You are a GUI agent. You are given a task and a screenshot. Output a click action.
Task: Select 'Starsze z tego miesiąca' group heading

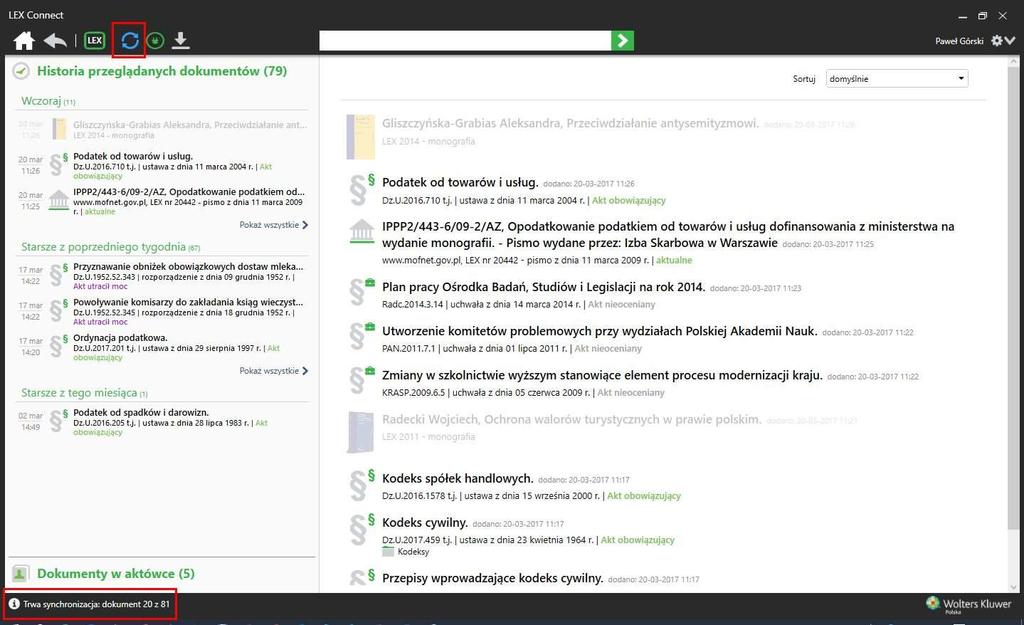(84, 393)
